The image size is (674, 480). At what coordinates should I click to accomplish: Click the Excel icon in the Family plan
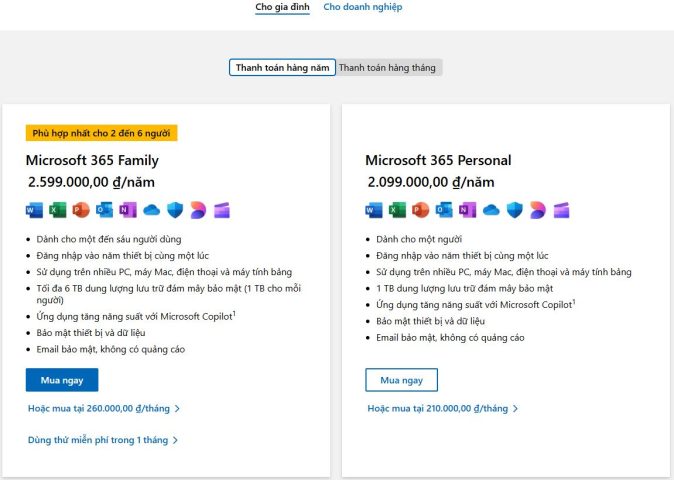click(58, 210)
